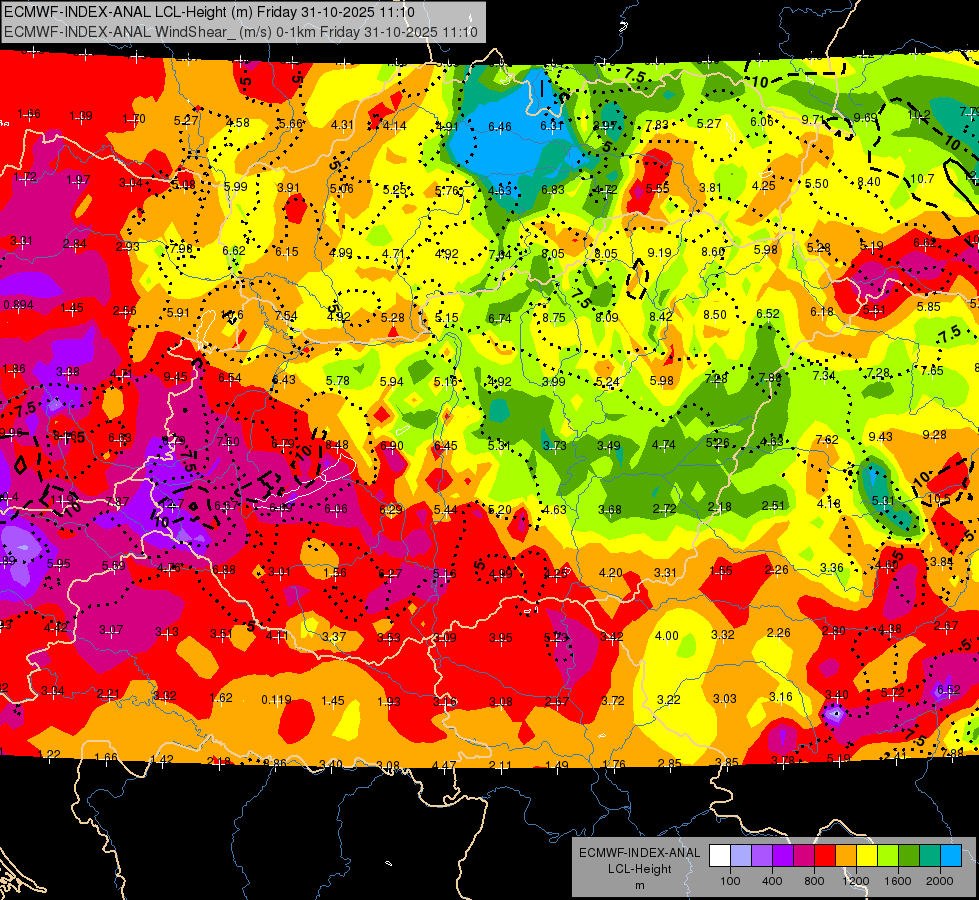The image size is (979, 900).
Task: Click the wind shear value 3.36
Action: click(832, 568)
